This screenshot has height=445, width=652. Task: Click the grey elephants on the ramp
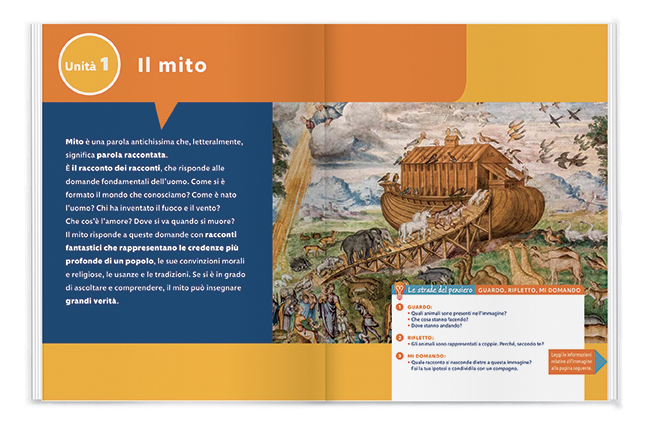tap(367, 244)
